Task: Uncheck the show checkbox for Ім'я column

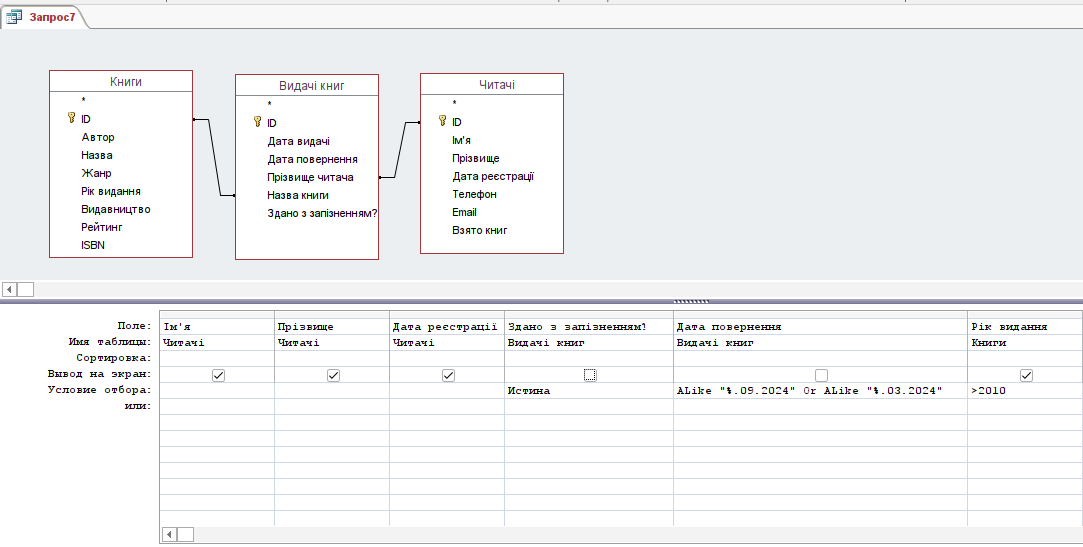Action: (218, 375)
